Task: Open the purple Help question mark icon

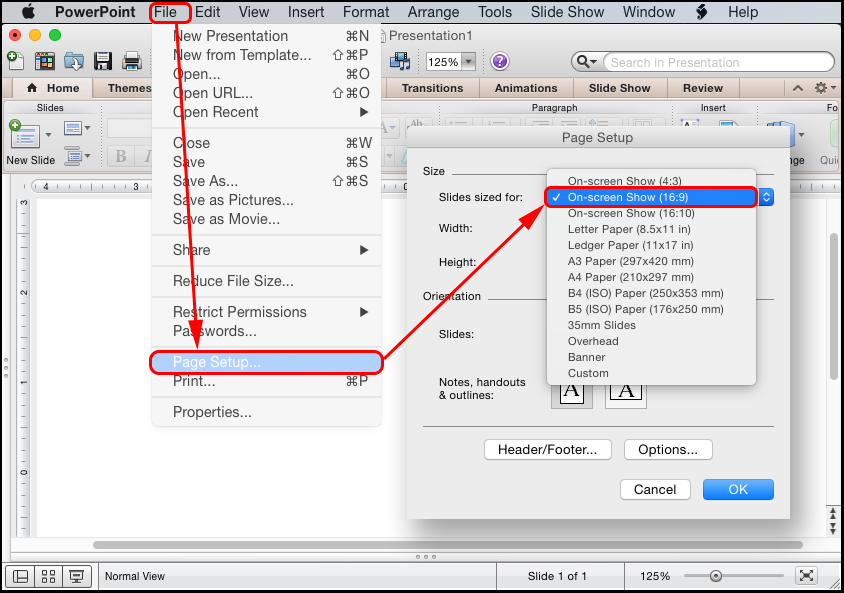Action: pos(500,61)
